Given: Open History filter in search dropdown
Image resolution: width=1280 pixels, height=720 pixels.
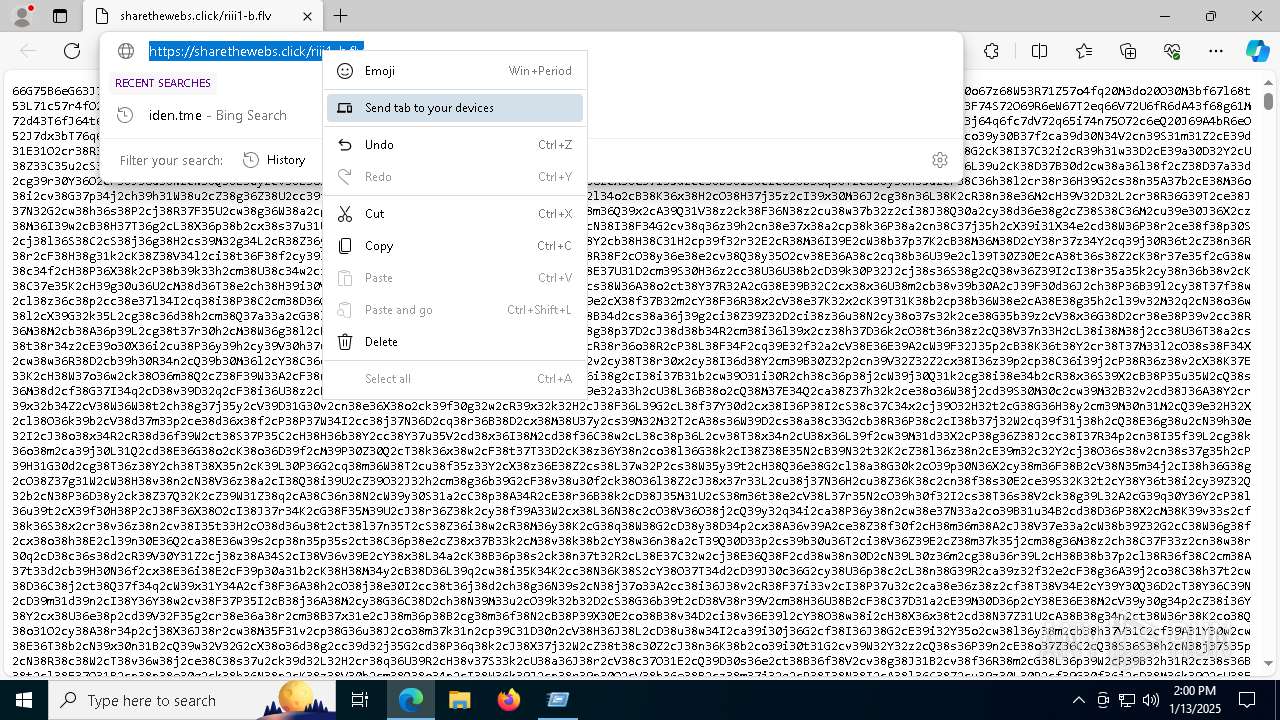Looking at the screenshot, I should [274, 160].
